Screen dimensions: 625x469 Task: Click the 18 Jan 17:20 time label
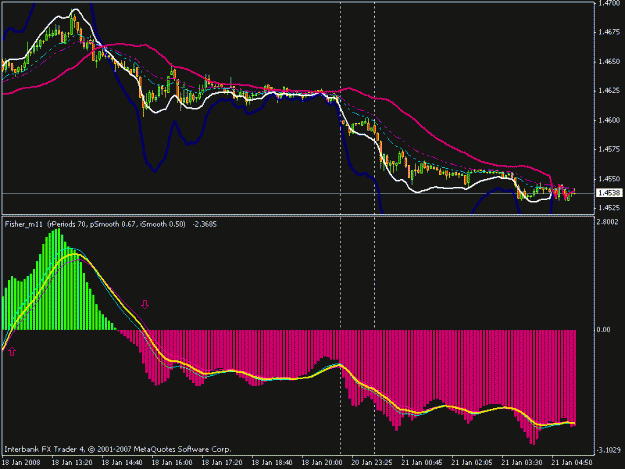(222, 463)
